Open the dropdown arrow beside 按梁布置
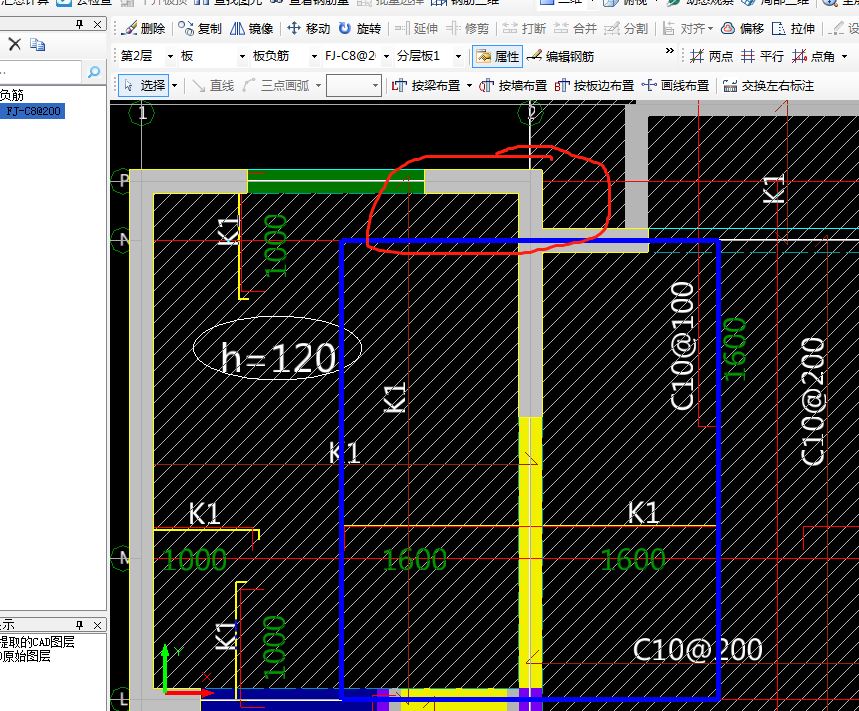 point(469,85)
